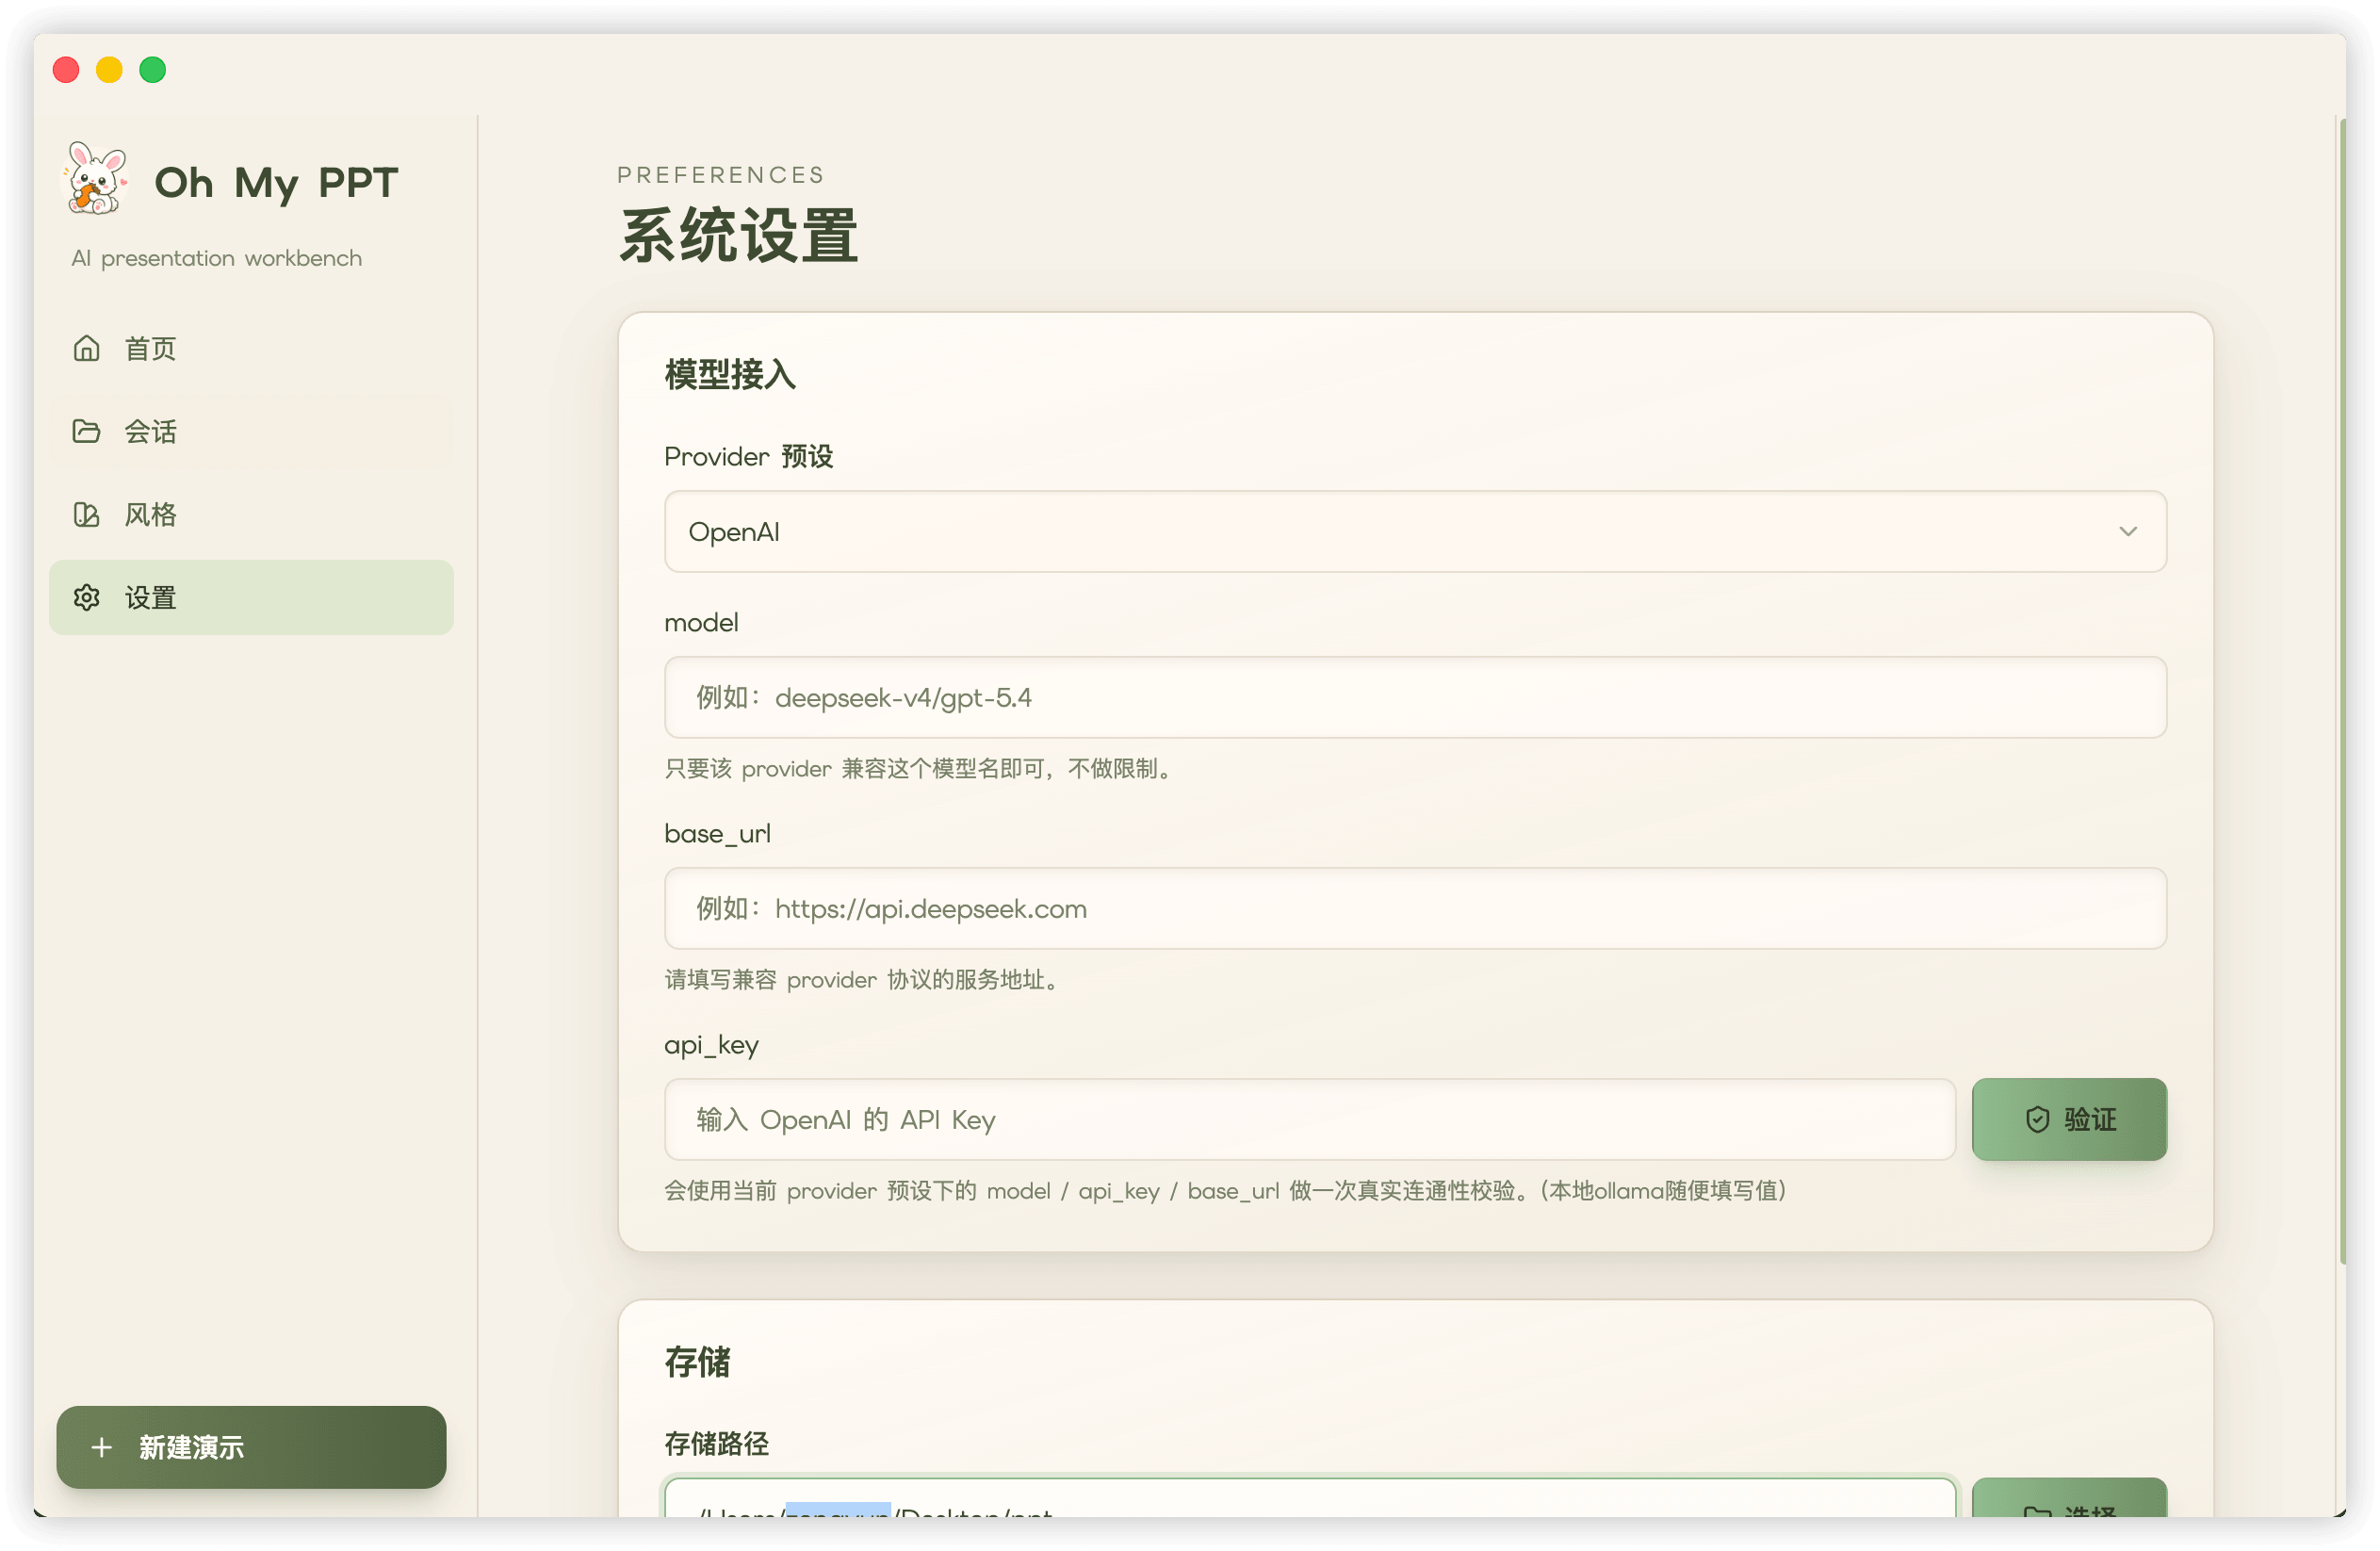
Task: Click the PREFERENCES caption text
Action: pyautogui.click(x=721, y=175)
